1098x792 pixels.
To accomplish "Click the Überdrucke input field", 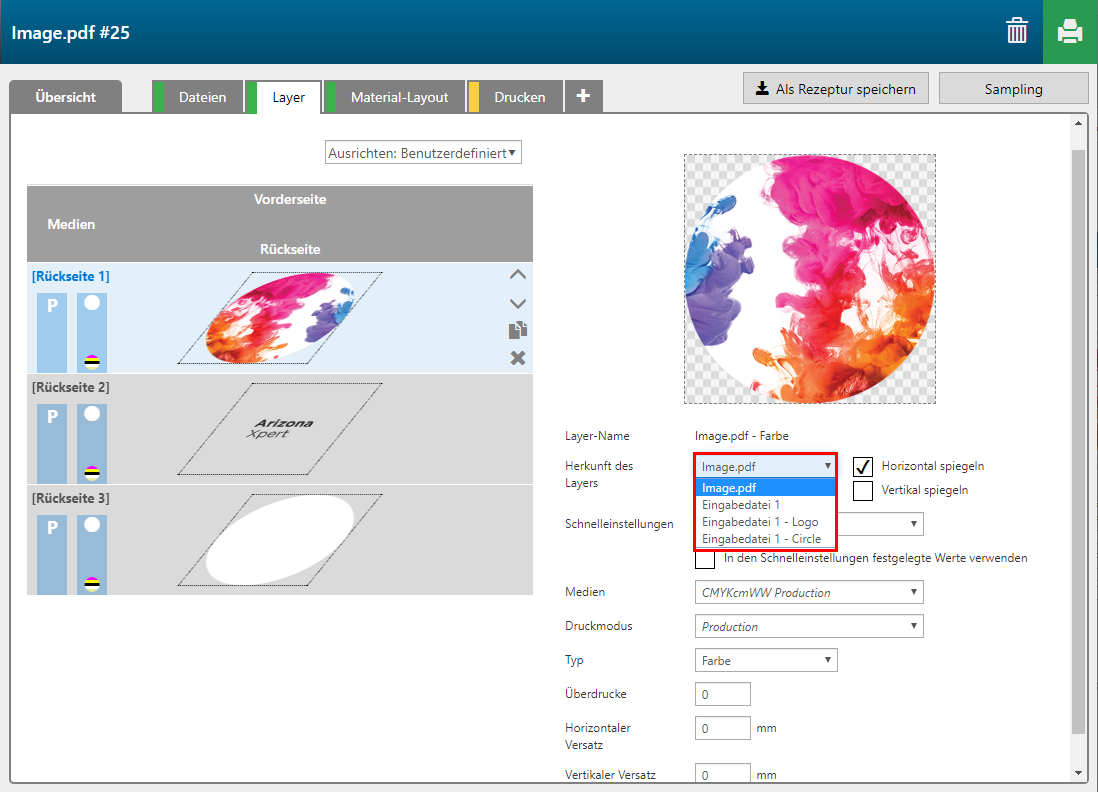I will coord(723,694).
